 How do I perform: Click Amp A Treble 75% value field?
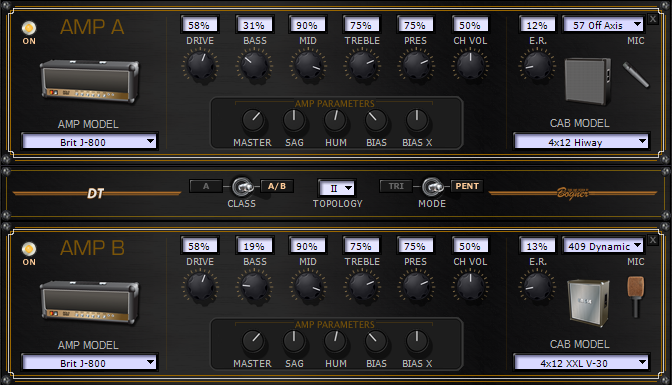click(x=361, y=25)
